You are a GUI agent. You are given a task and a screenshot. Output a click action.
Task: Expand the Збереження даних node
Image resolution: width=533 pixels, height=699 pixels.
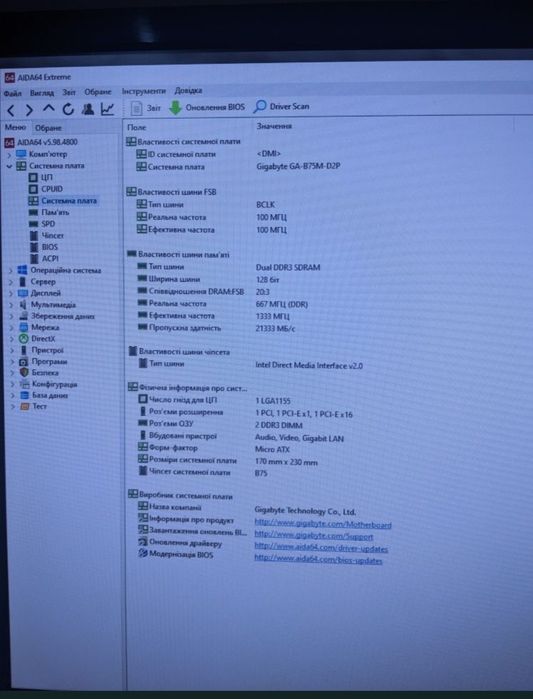point(12,317)
